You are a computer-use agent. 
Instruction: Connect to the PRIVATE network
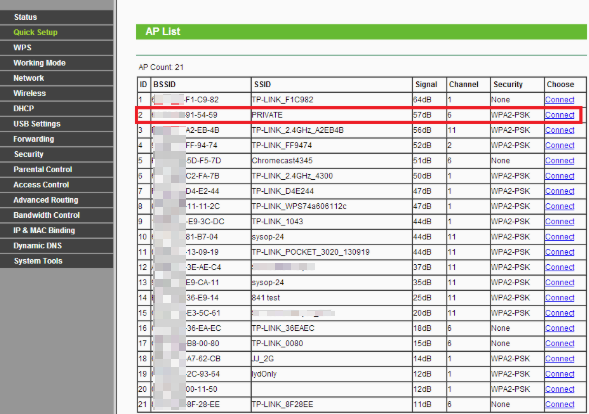tap(560, 115)
